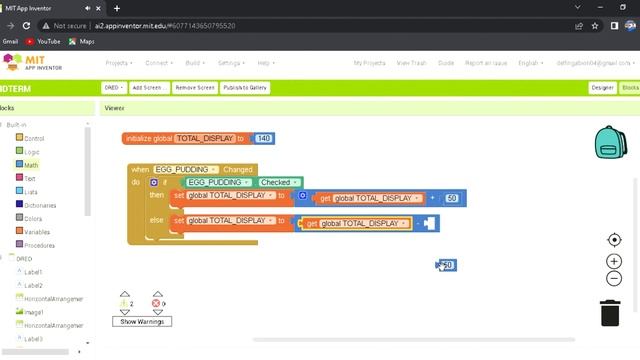Go to previous warning with up arrow
The image size is (640, 360).
pos(125,294)
